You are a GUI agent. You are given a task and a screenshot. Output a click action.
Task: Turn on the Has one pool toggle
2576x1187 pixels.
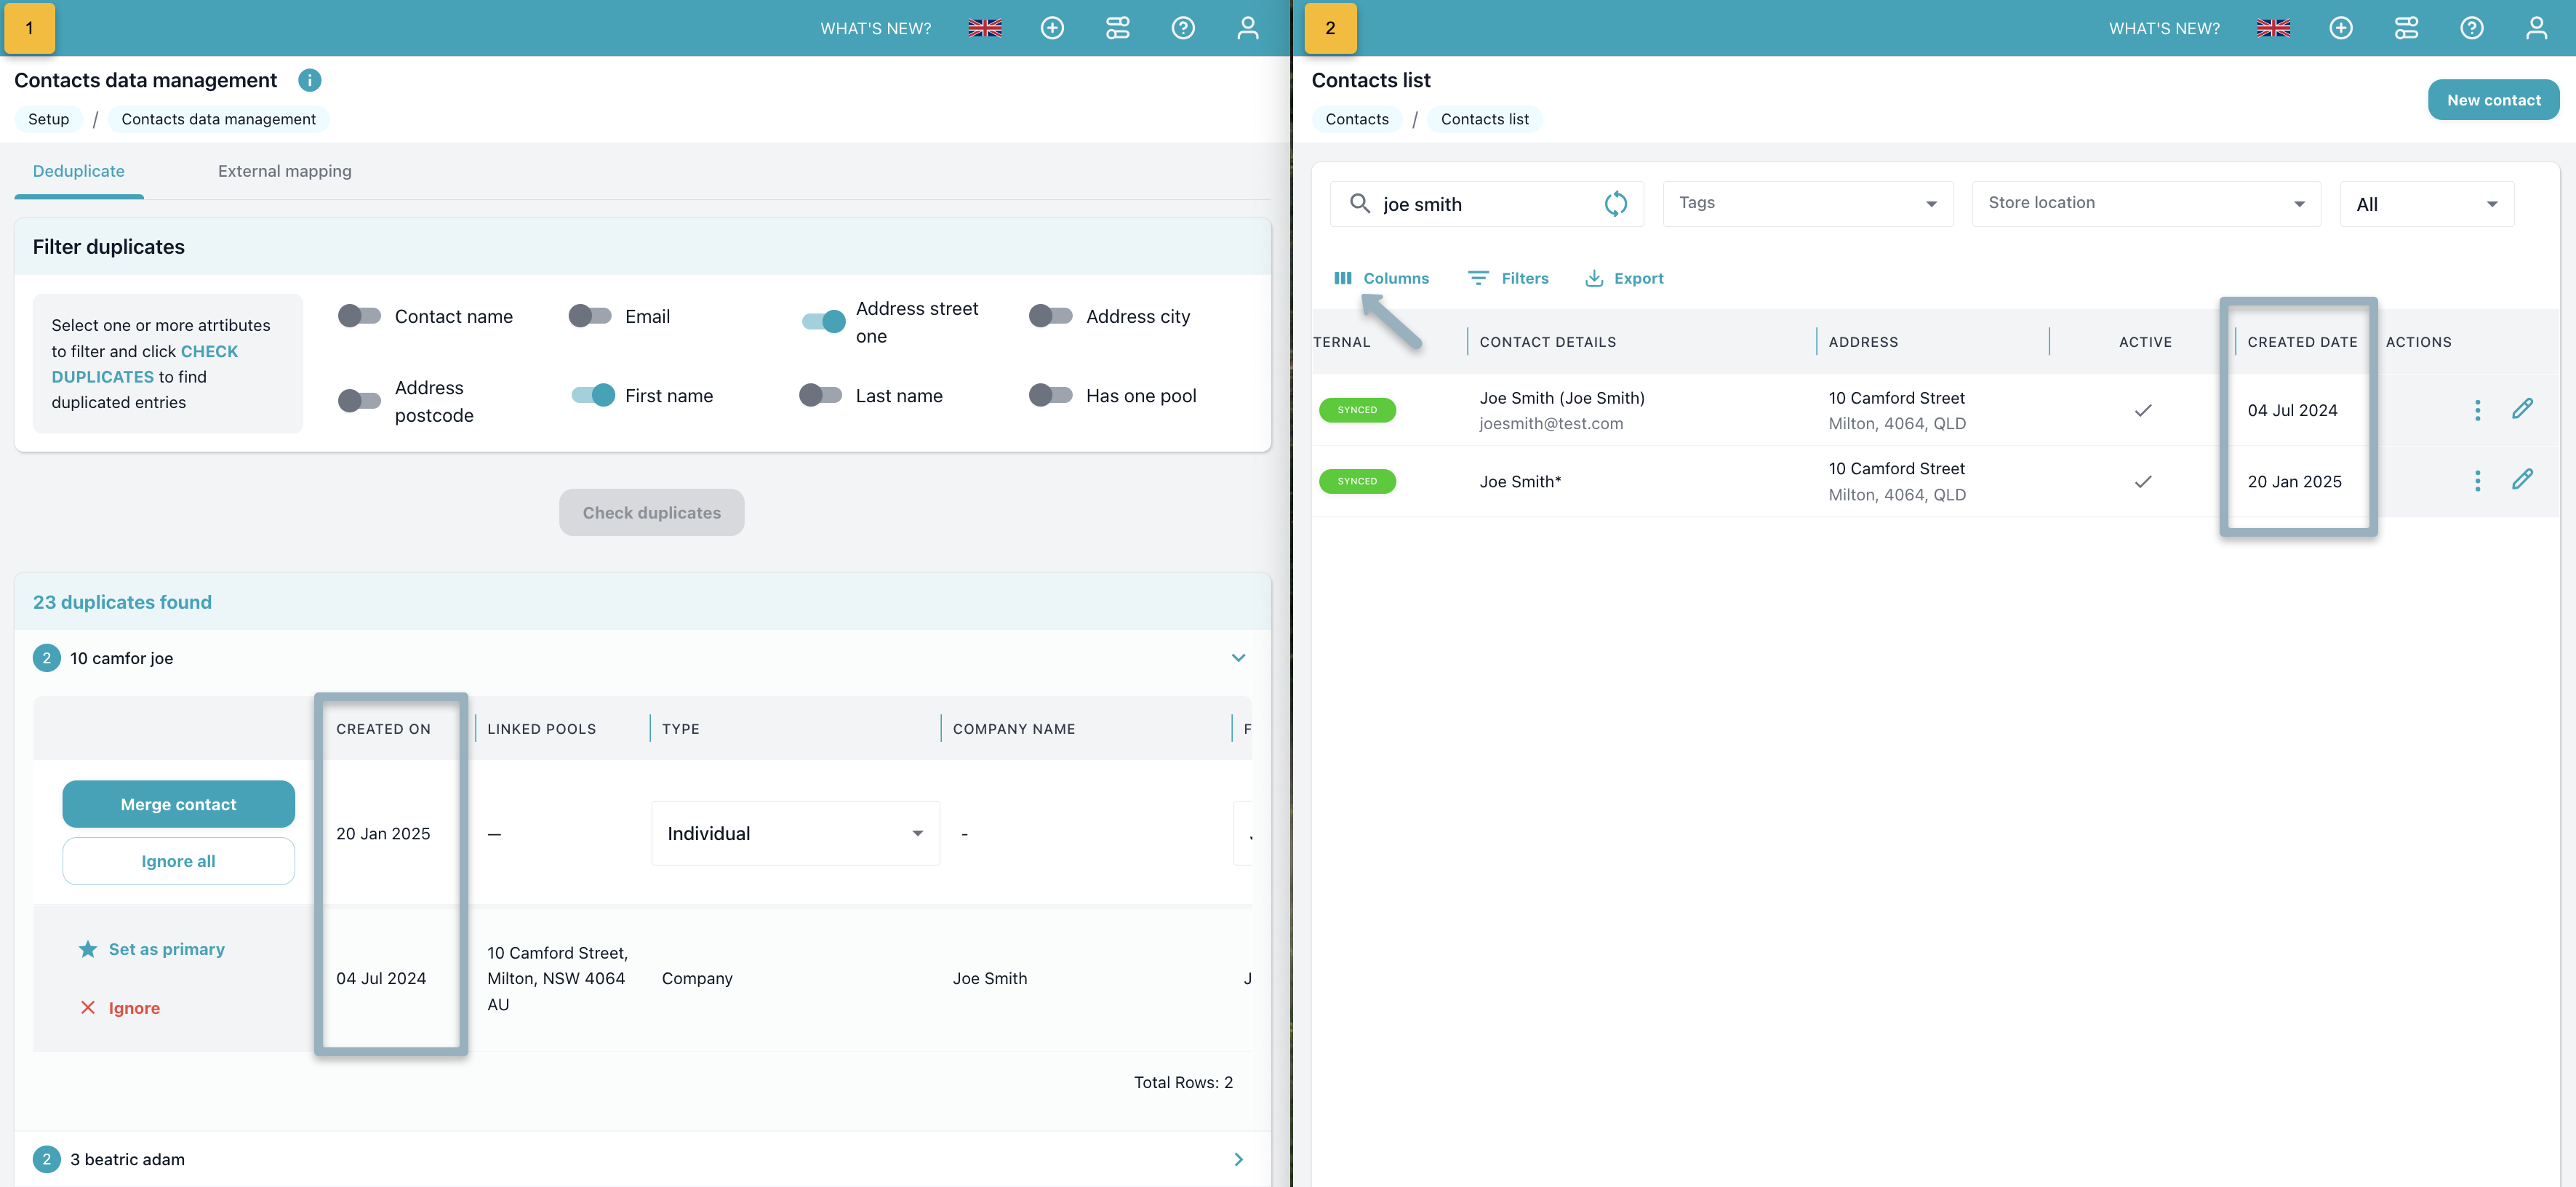pyautogui.click(x=1050, y=395)
